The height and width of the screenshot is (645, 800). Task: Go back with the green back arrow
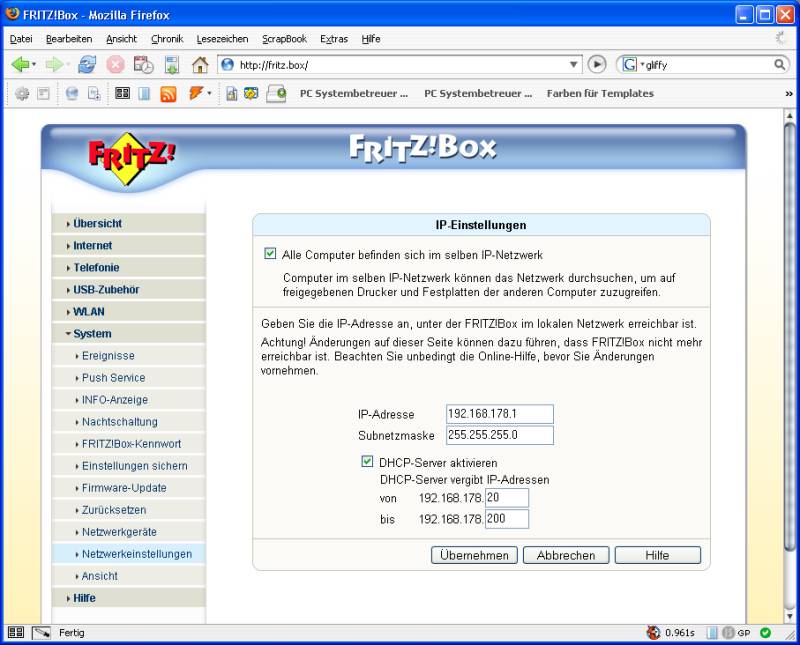[20, 65]
